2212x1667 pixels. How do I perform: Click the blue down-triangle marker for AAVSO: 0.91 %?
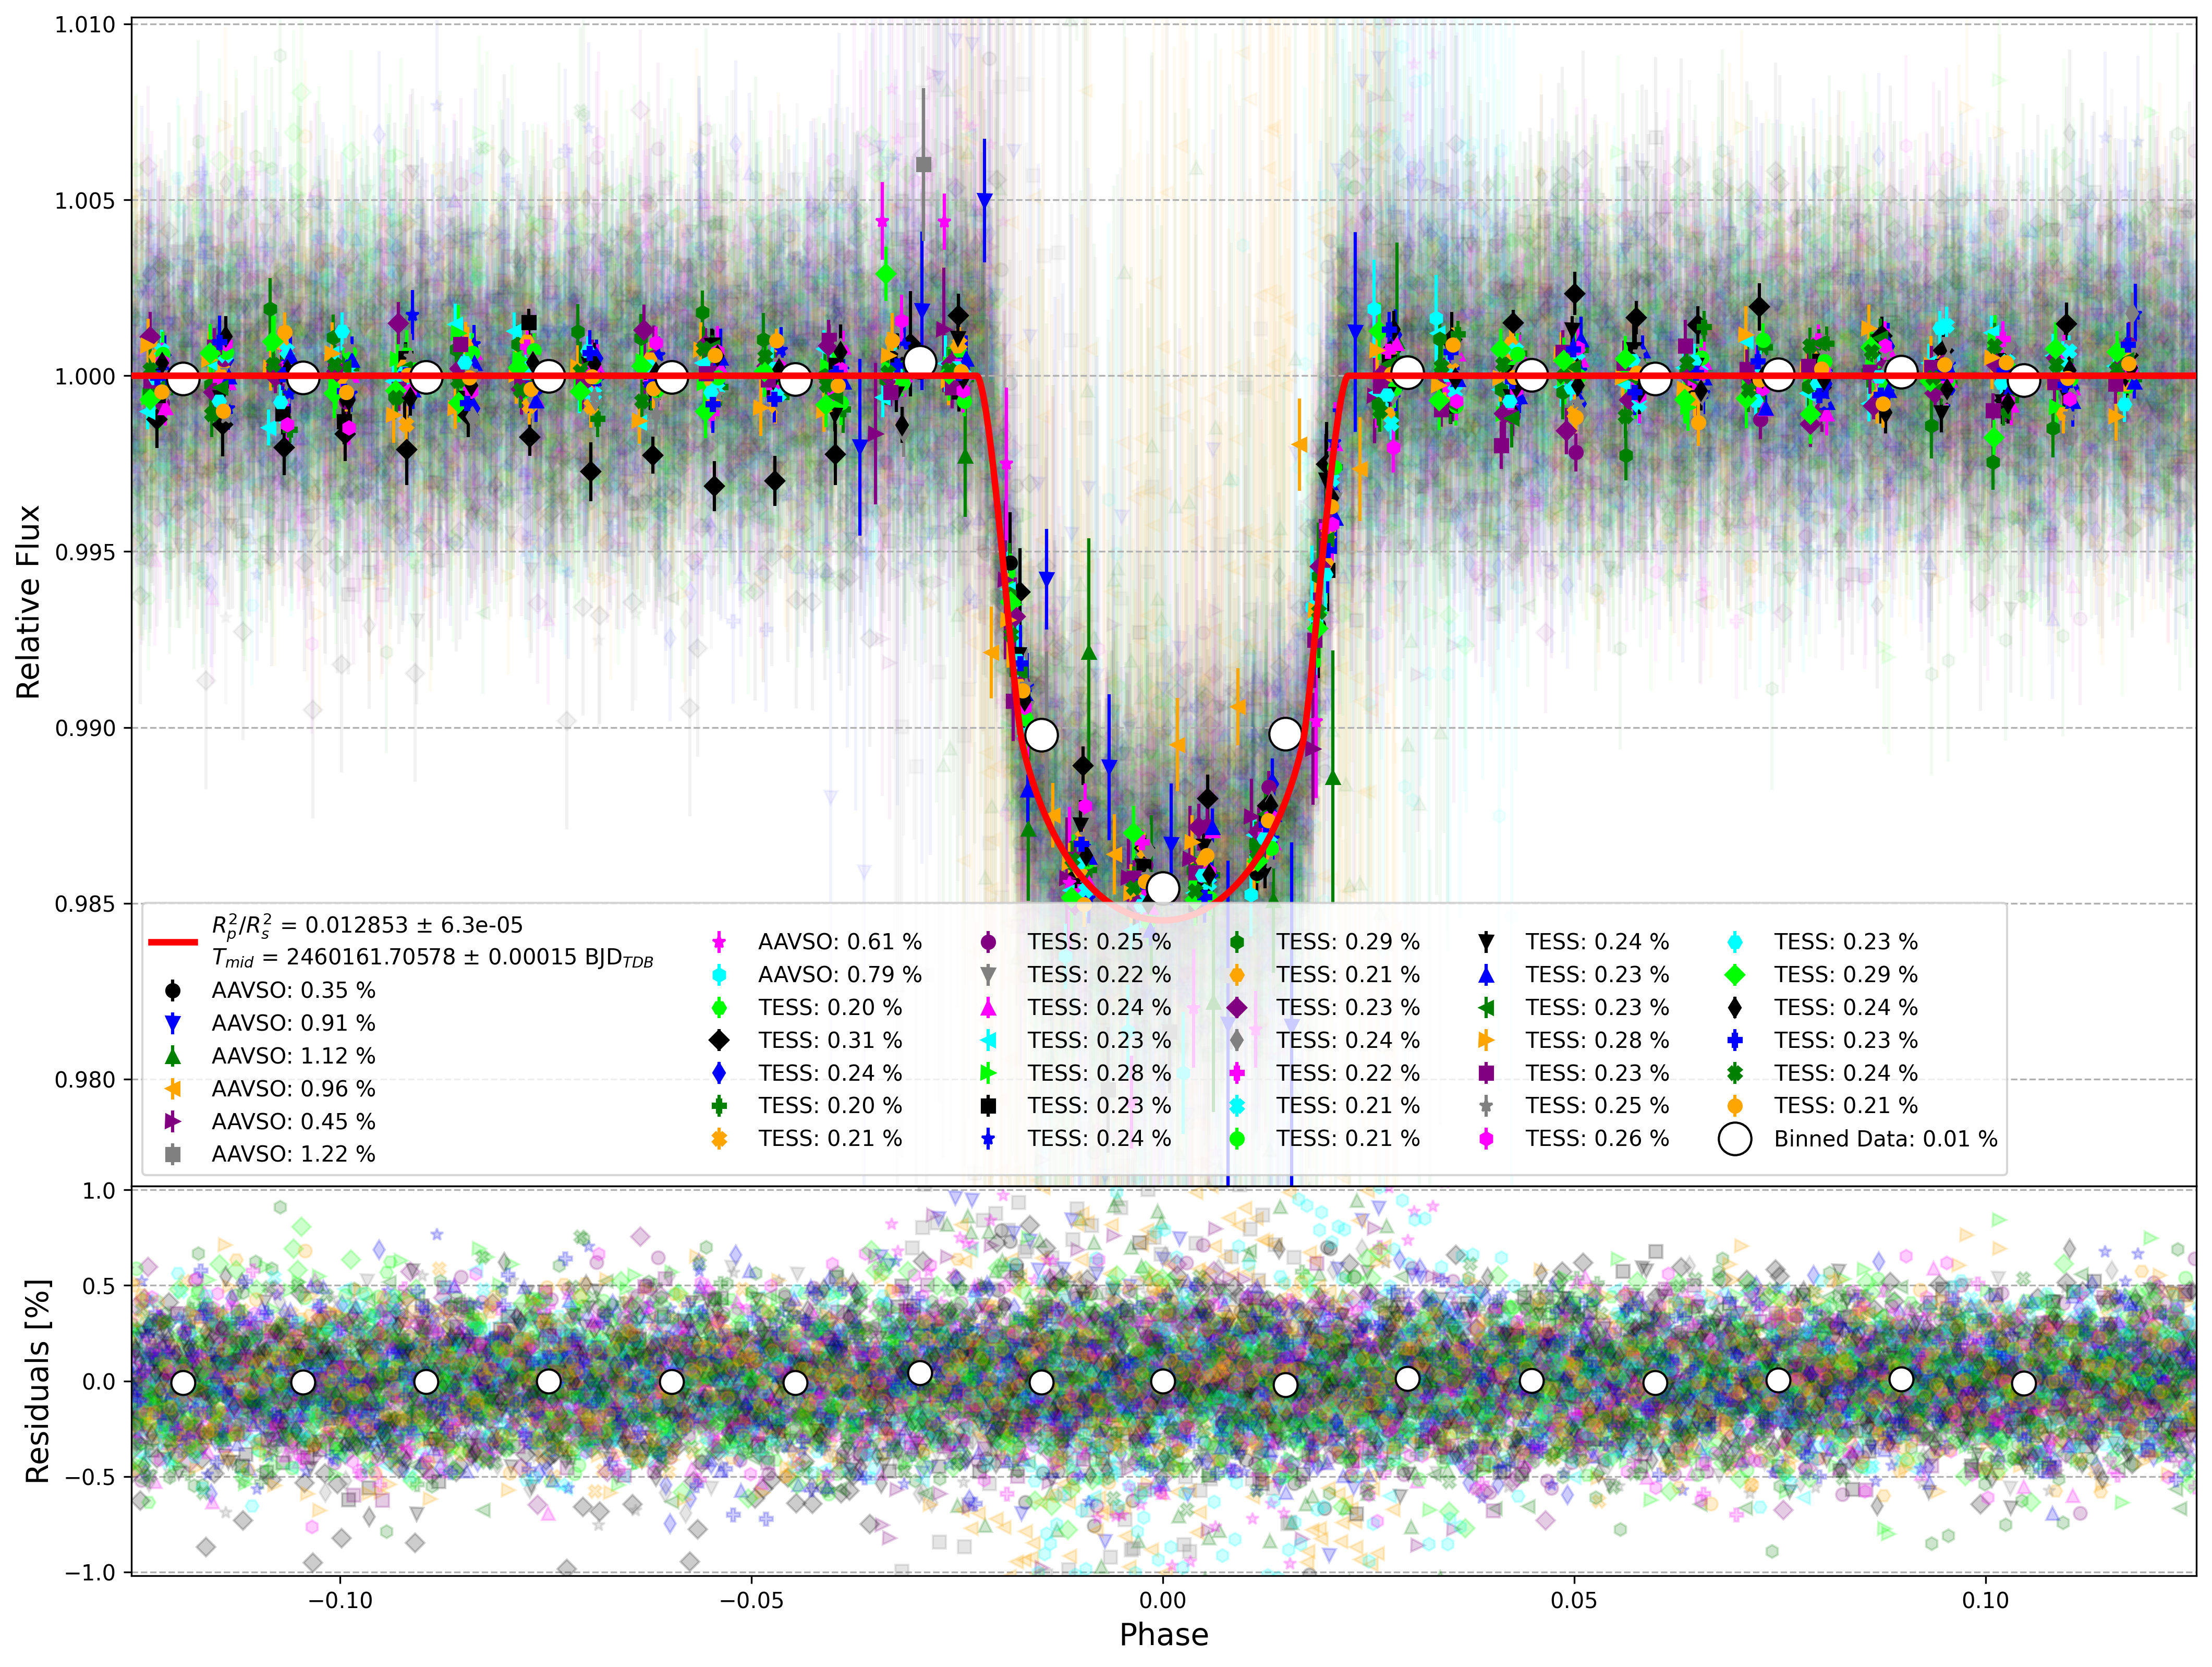173,1023
